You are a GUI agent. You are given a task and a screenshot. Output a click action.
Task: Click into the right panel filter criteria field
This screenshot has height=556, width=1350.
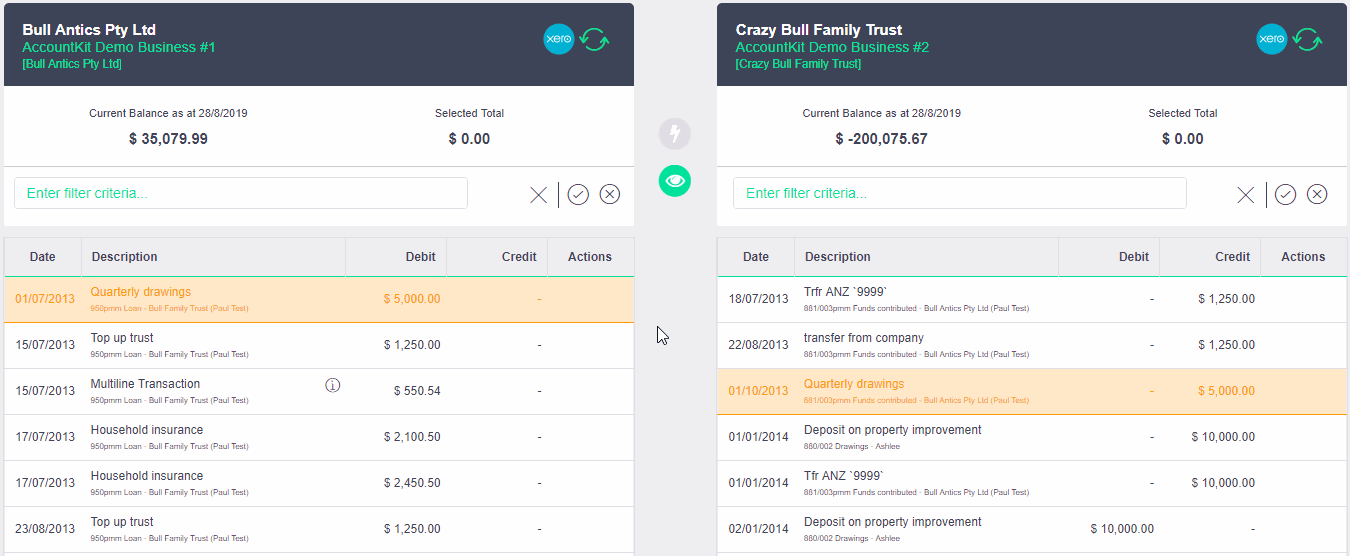(x=958, y=193)
